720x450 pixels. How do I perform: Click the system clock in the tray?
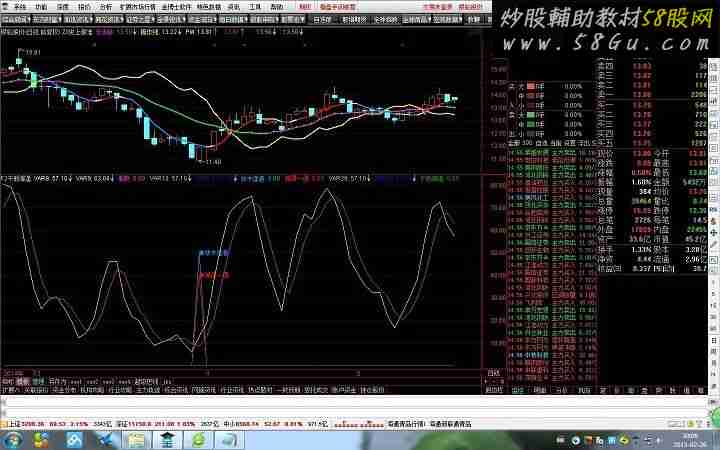click(x=690, y=440)
